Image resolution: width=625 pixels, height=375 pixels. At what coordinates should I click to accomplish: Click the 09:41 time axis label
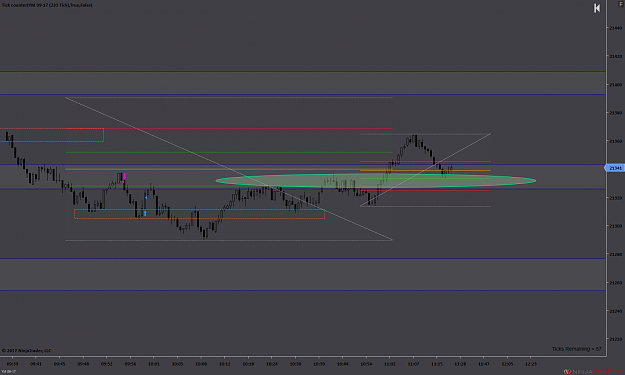[x=36, y=364]
